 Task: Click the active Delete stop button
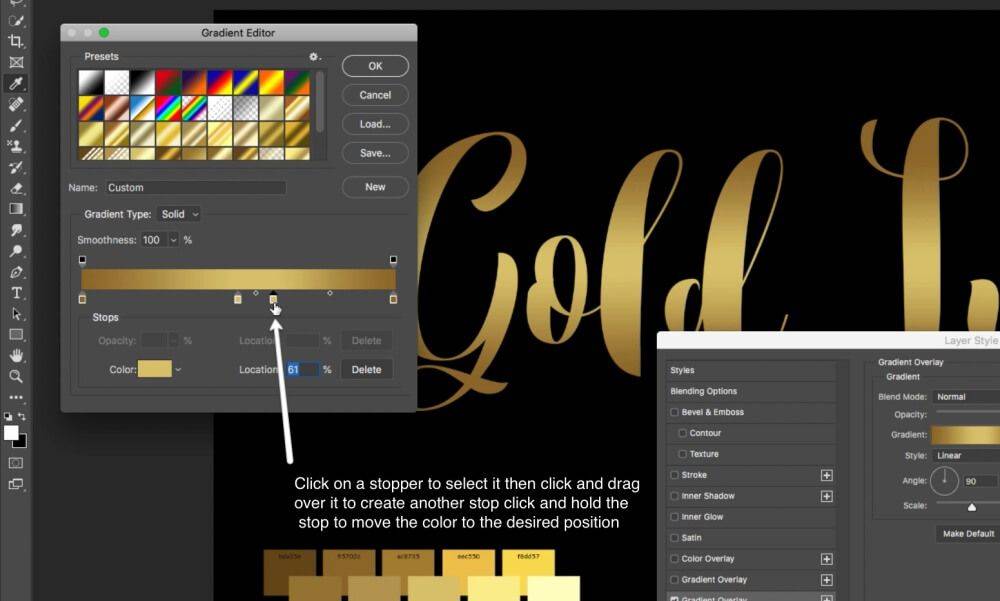coord(366,369)
